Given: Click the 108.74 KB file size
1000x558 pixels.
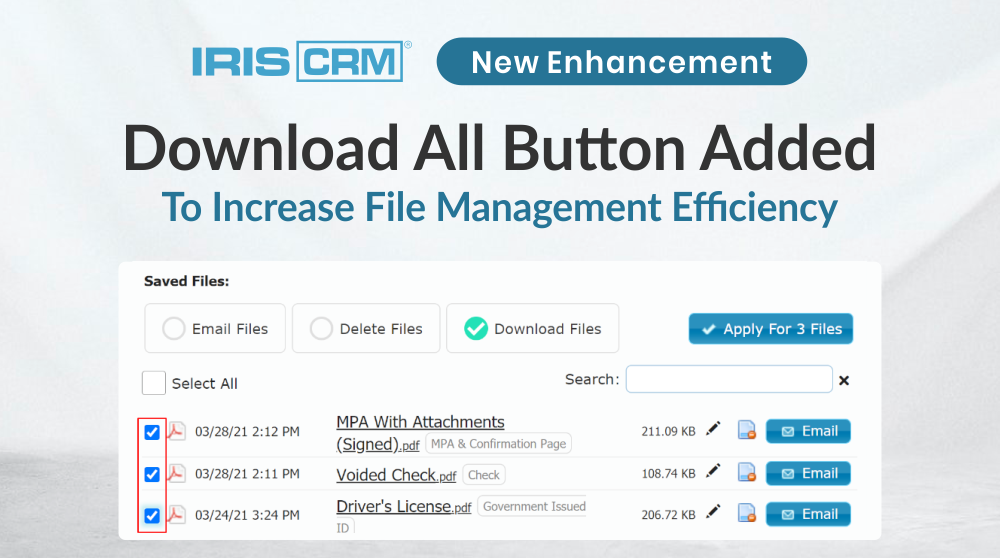Looking at the screenshot, I should [x=668, y=474].
